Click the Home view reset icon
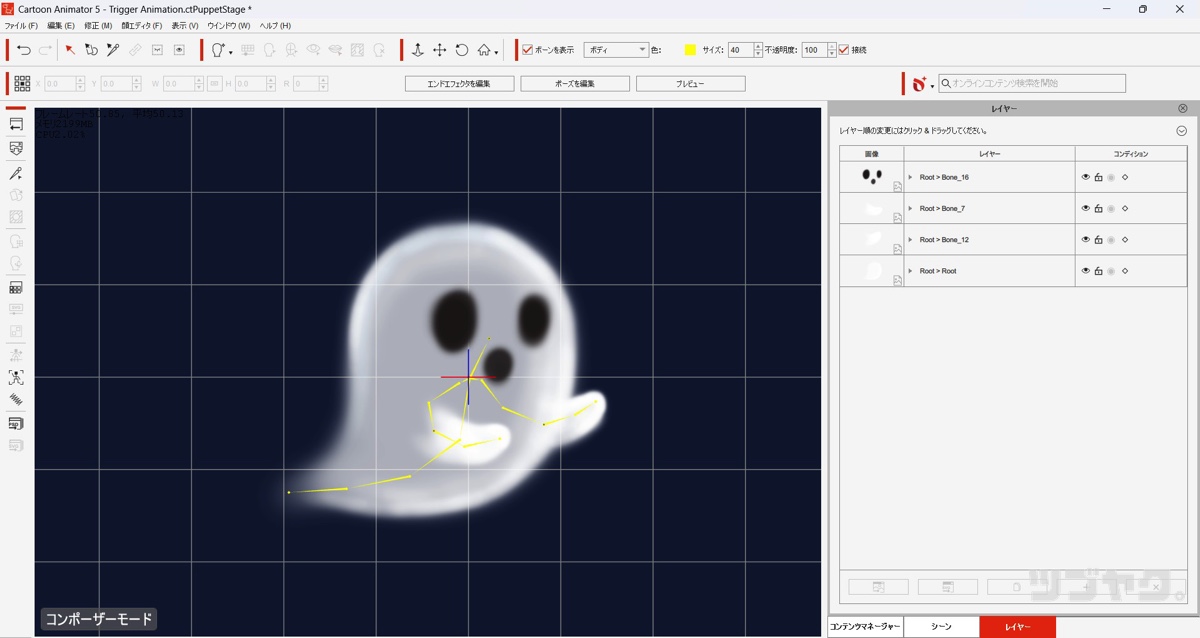1200x638 pixels. tap(484, 50)
